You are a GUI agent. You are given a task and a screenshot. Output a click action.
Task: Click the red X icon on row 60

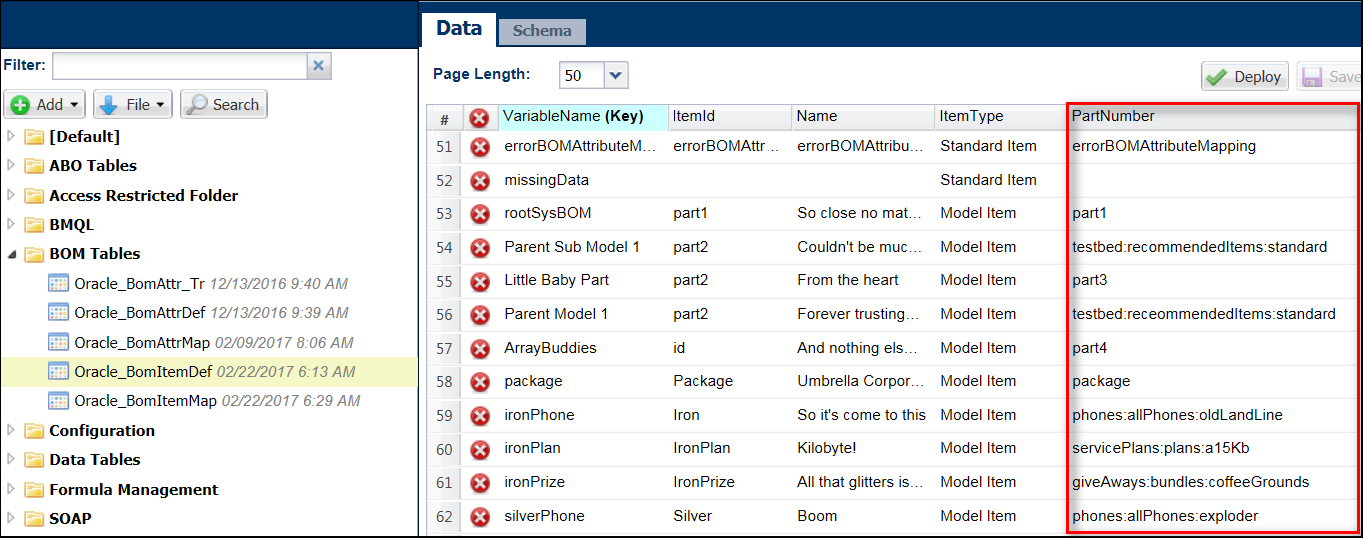pyautogui.click(x=480, y=450)
